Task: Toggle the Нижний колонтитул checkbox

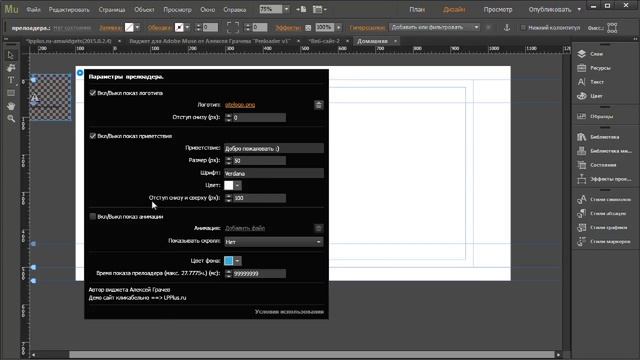Action: (523, 27)
